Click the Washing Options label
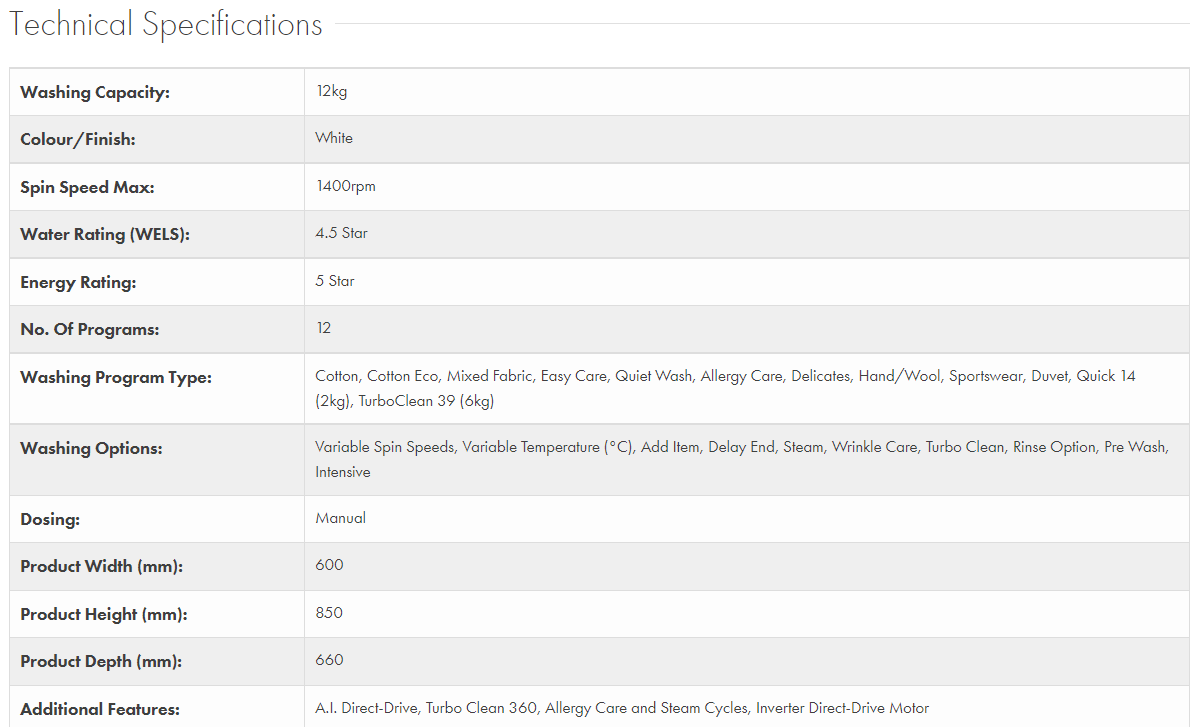 (x=91, y=448)
